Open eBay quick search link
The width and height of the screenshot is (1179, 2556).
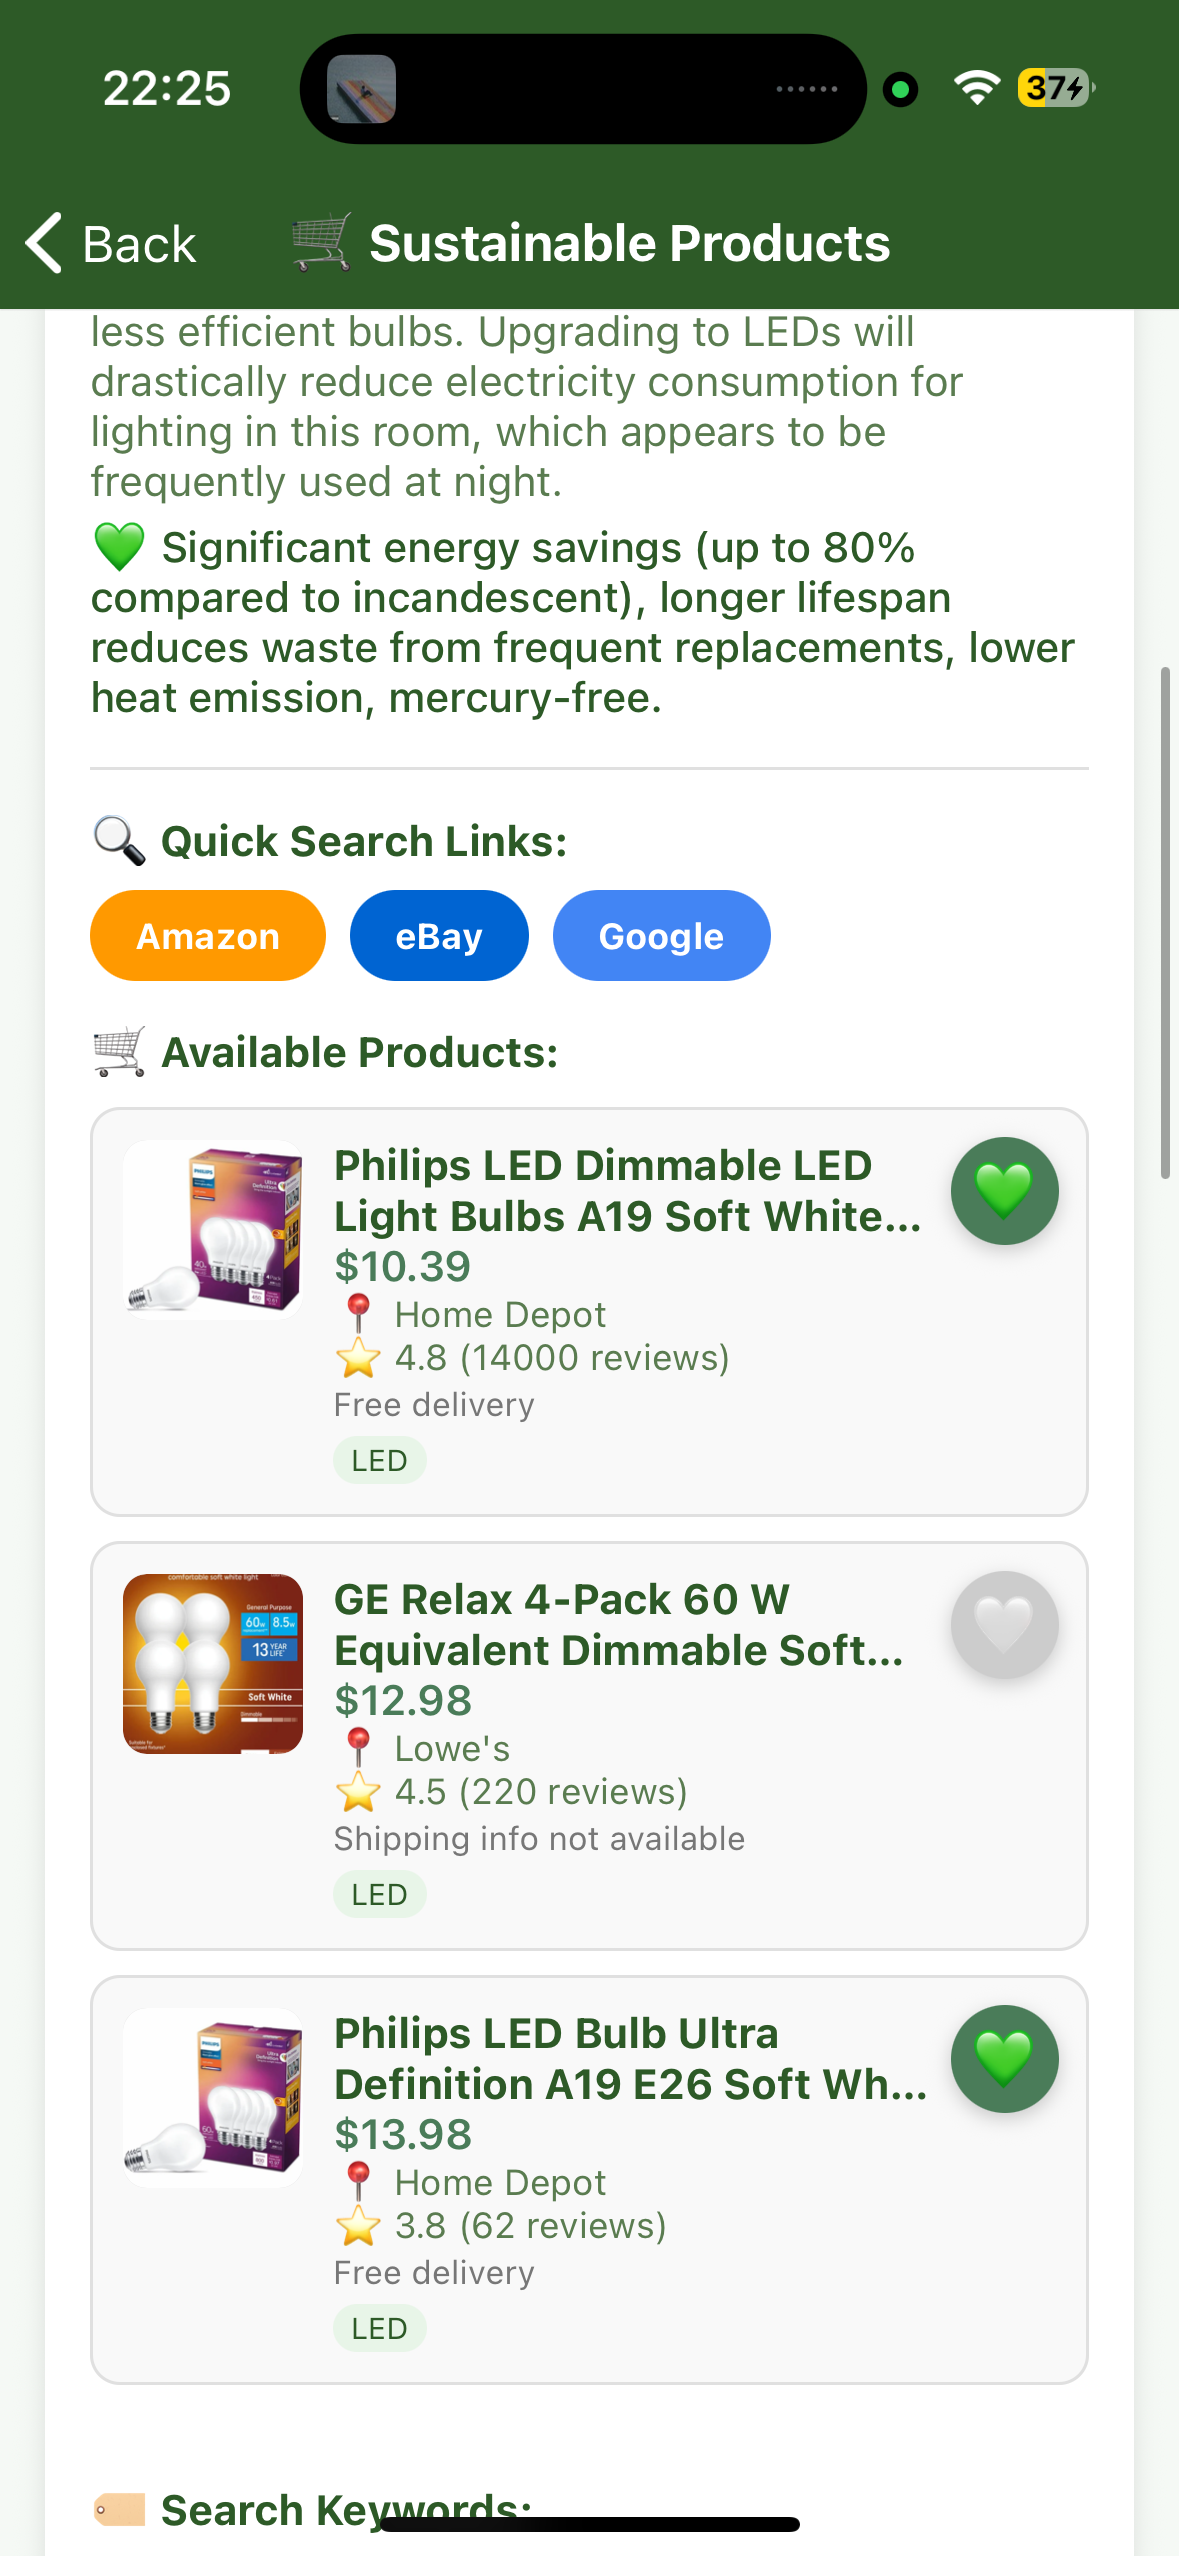pyautogui.click(x=439, y=935)
